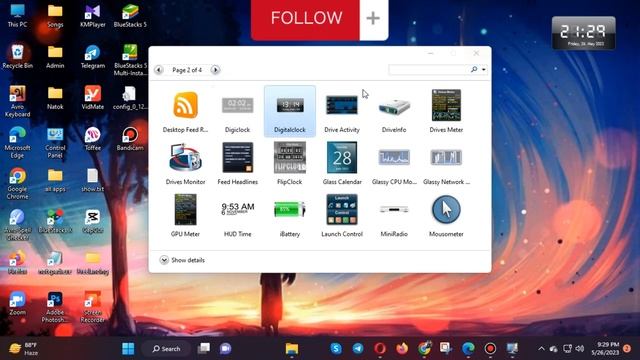Open KMPlayer desktop shortcut
Screen dimensions: 640x360
coord(93,16)
